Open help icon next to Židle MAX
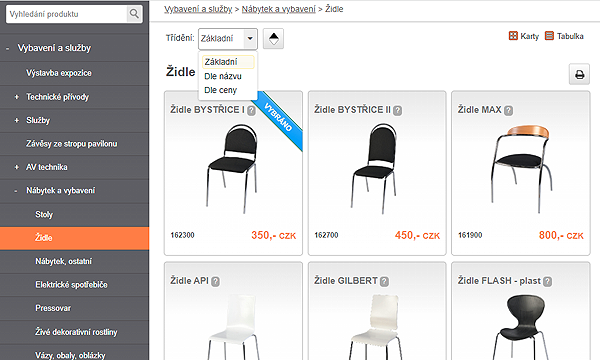The image size is (600, 360). (508, 111)
